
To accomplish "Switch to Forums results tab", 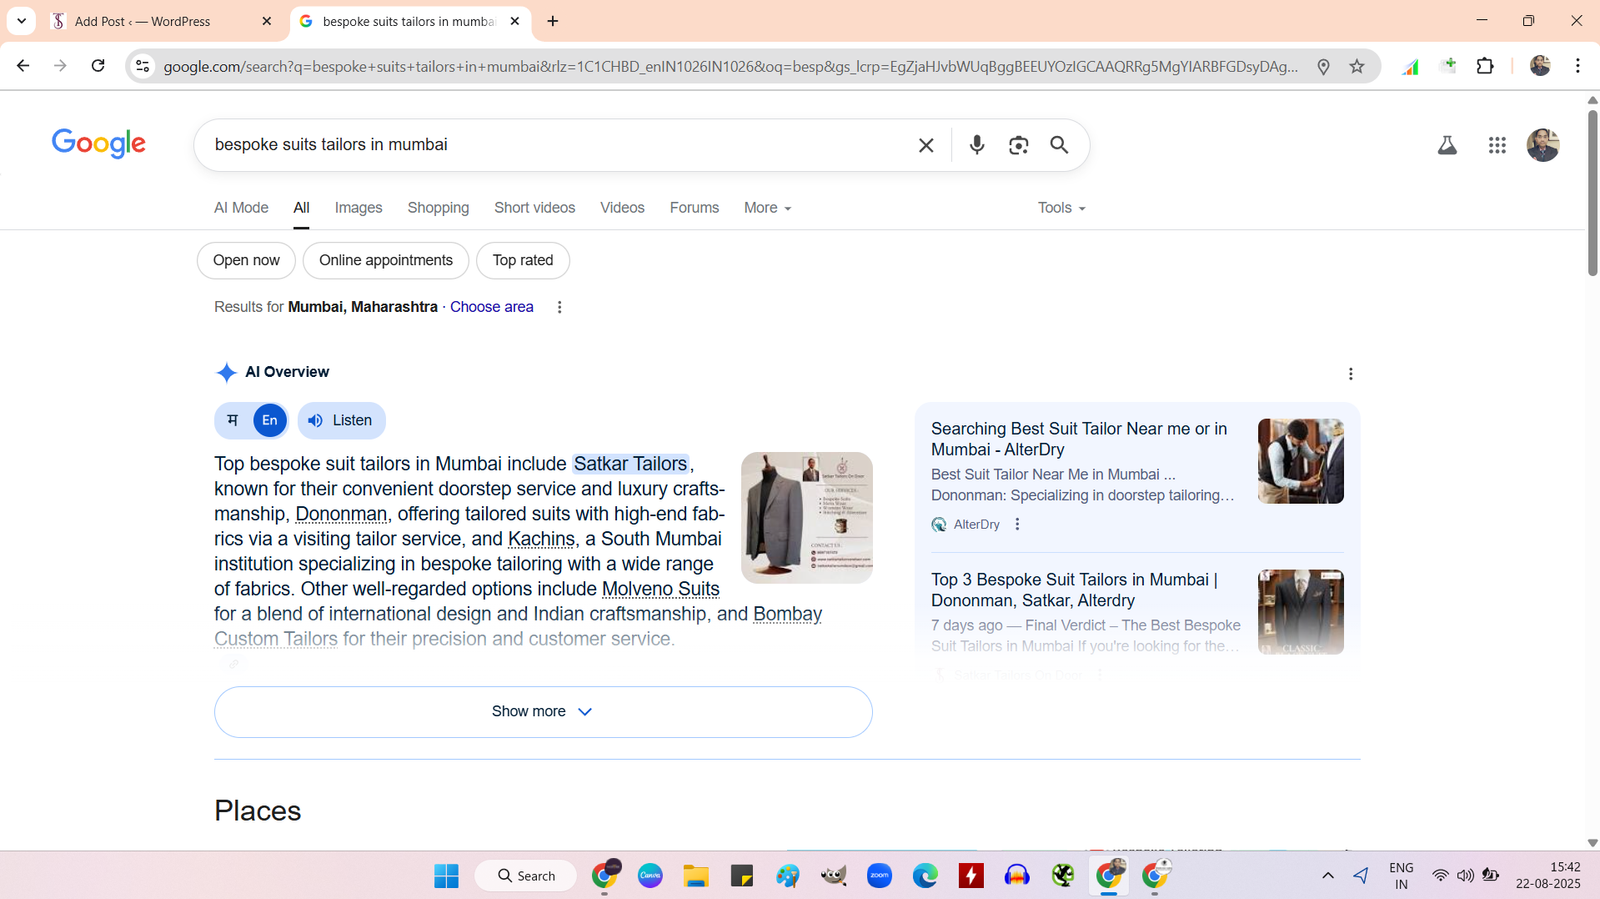I will coord(694,208).
